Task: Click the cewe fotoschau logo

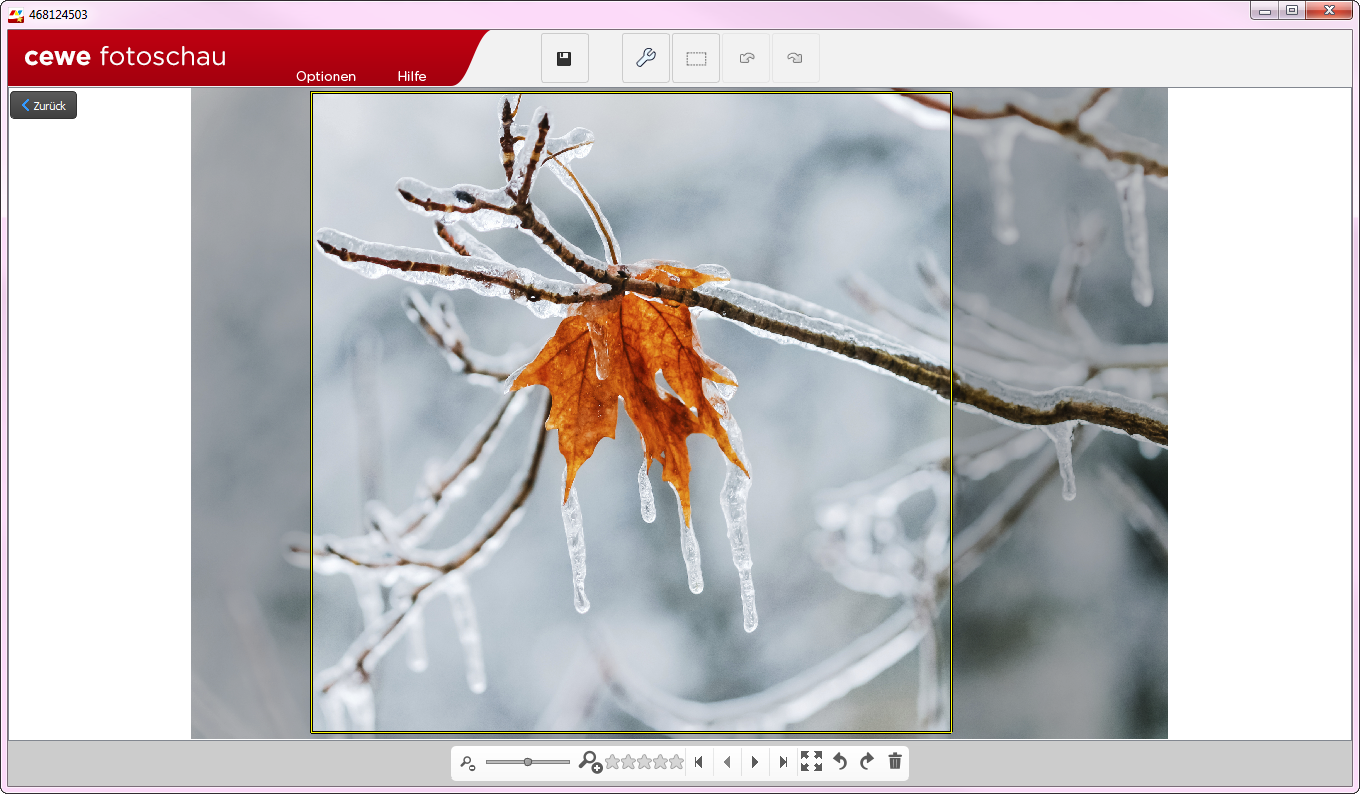Action: (x=125, y=57)
